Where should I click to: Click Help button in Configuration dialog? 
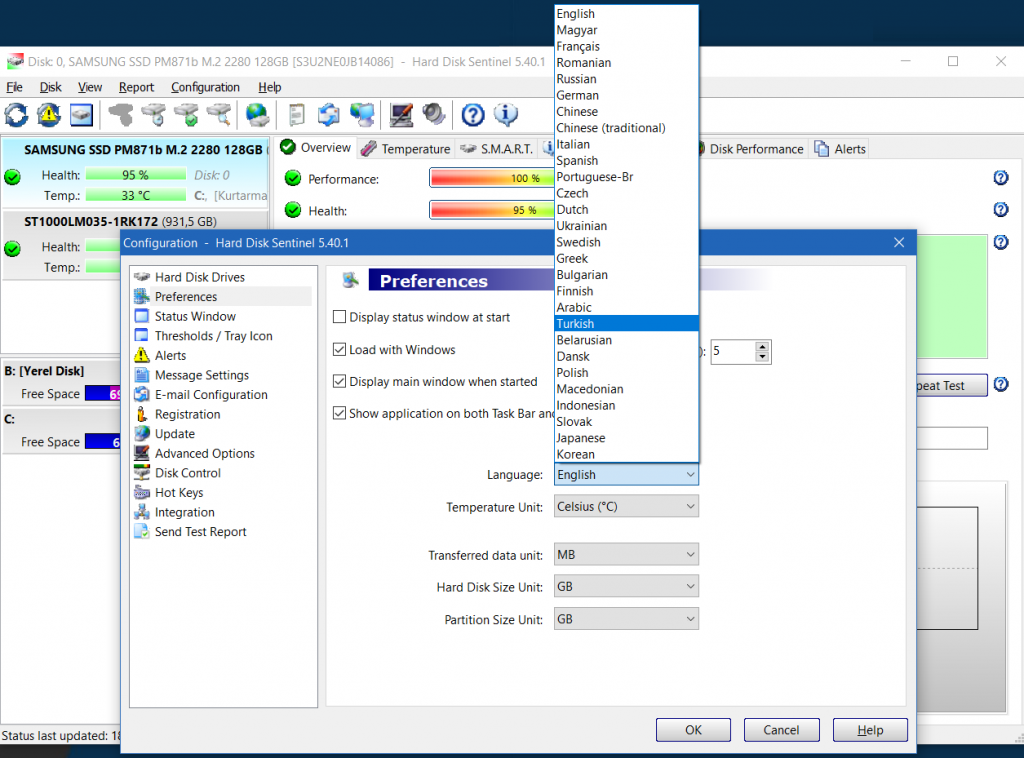870,730
